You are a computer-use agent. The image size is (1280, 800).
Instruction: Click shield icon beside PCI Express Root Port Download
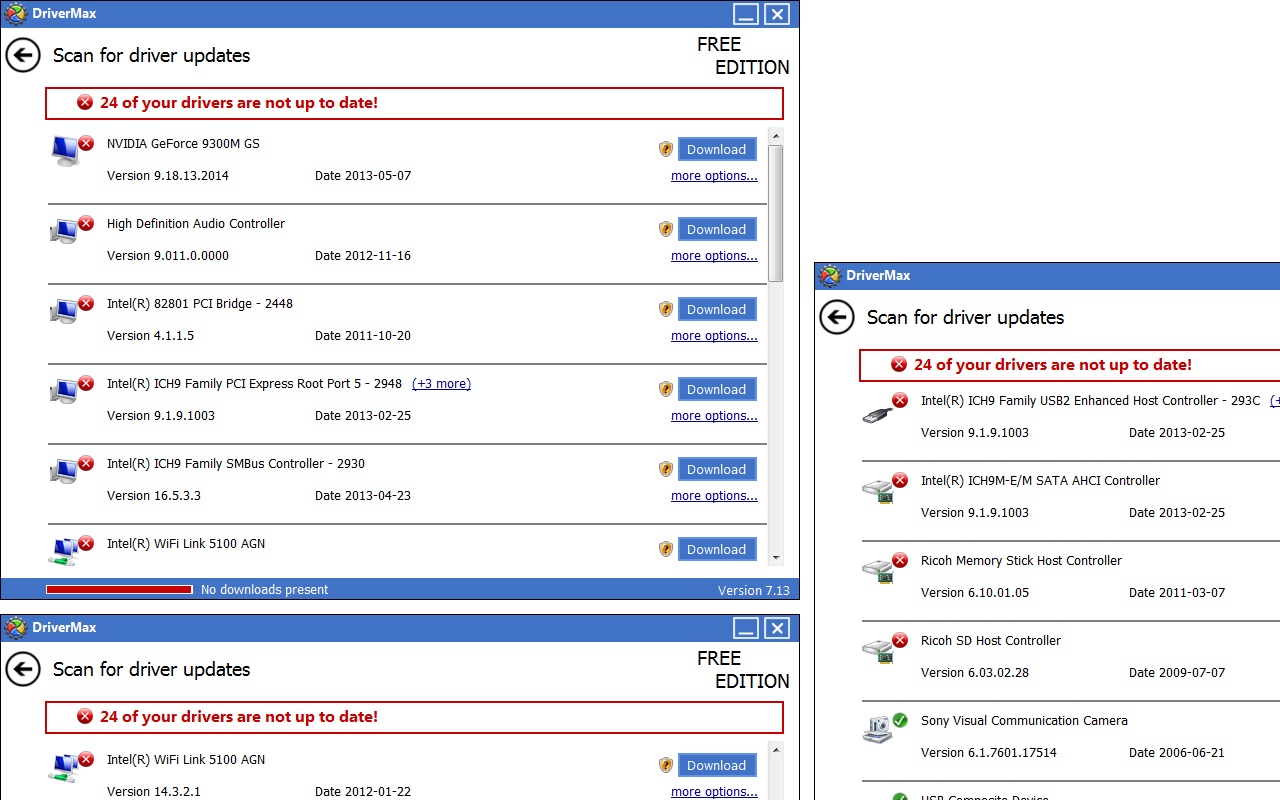coord(666,389)
